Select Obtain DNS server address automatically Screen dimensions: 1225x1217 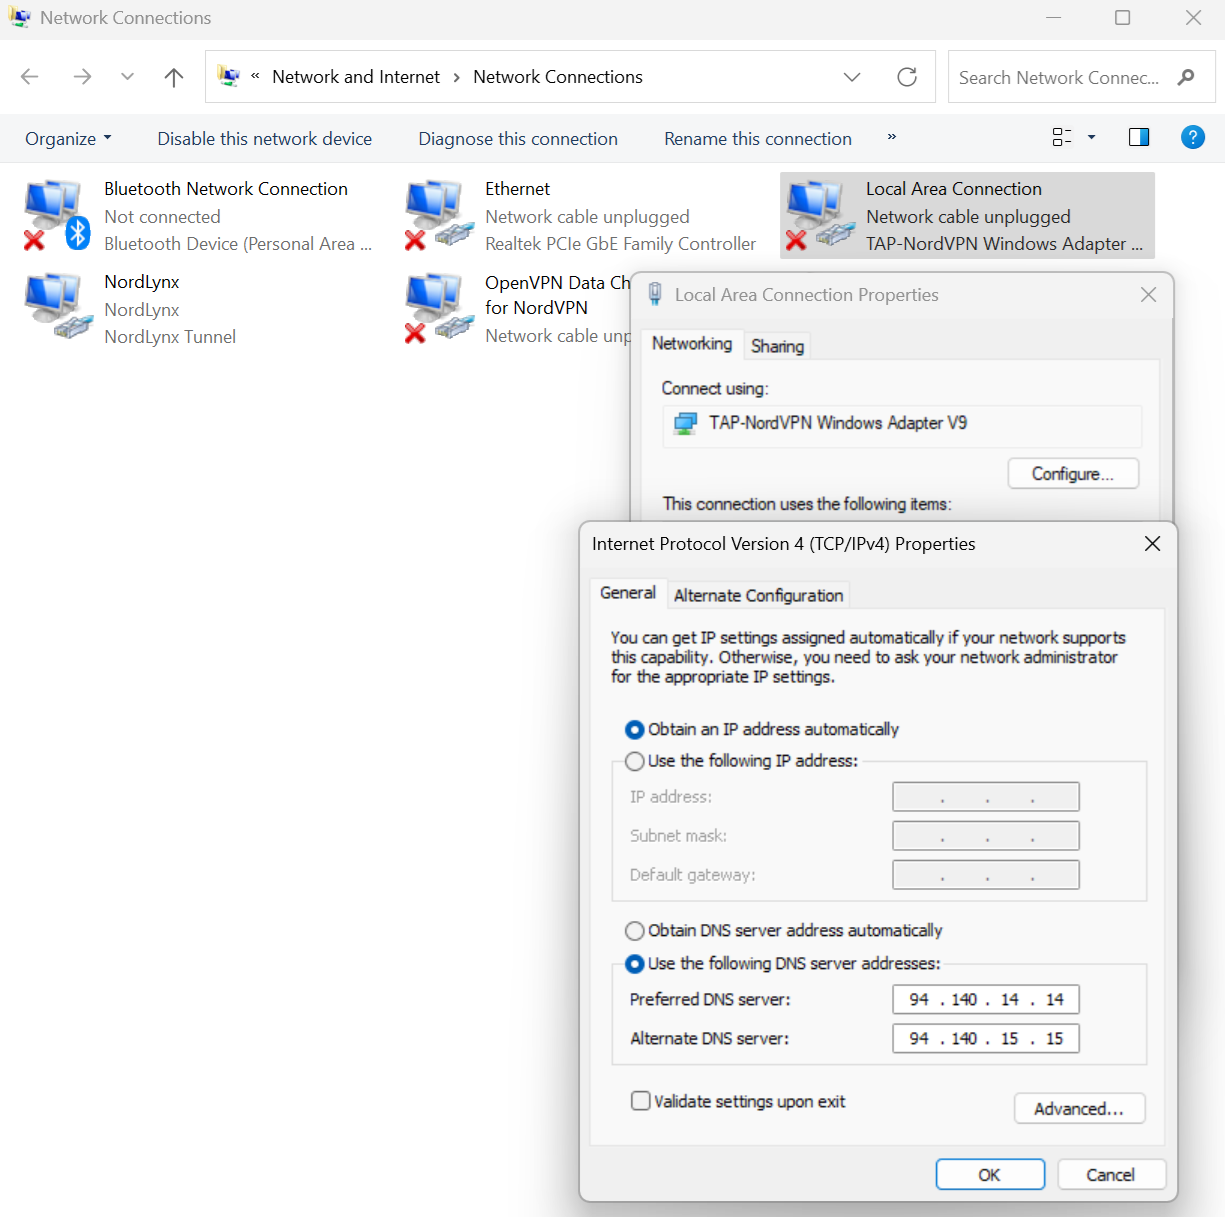(x=635, y=931)
